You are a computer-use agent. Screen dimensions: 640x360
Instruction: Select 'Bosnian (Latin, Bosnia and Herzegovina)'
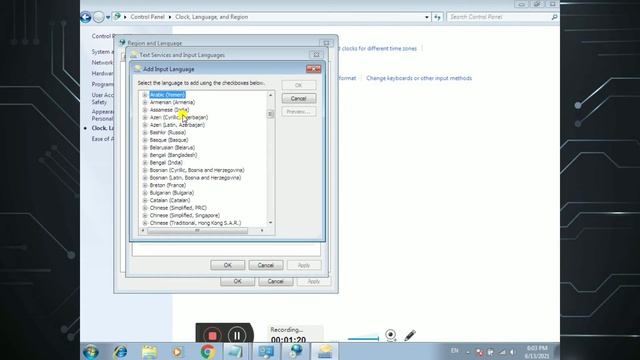195,178
